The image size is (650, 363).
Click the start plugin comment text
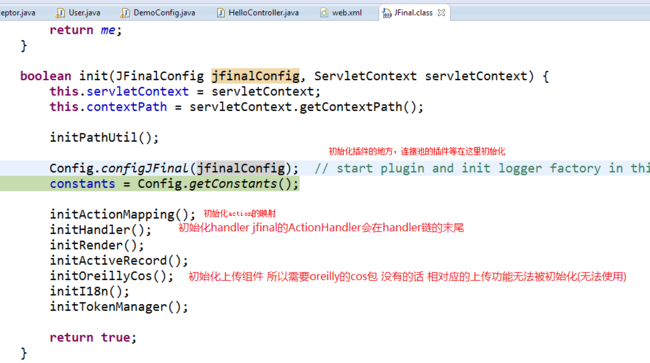point(482,168)
